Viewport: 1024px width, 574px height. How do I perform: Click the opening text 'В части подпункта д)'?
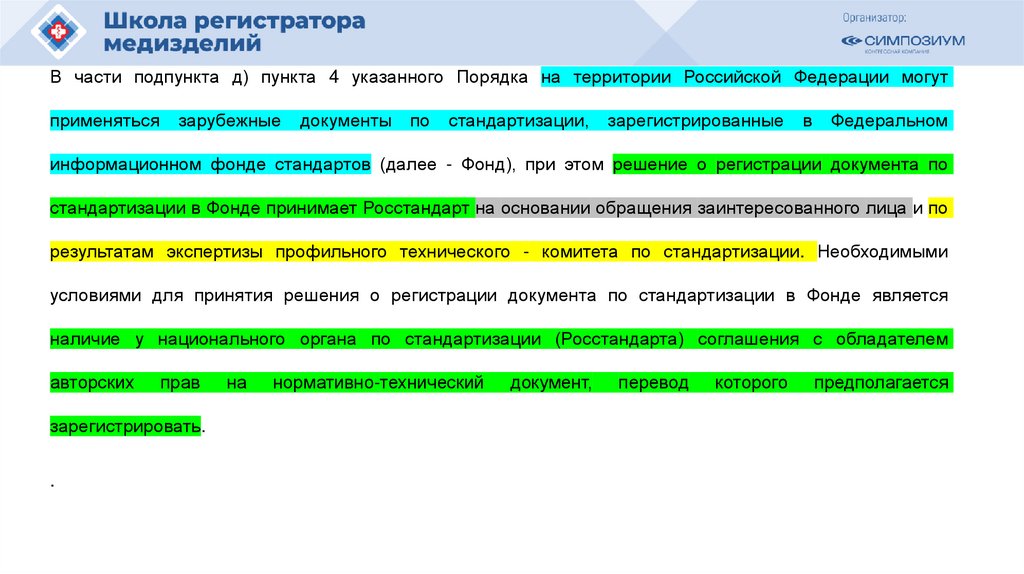pyautogui.click(x=150, y=77)
